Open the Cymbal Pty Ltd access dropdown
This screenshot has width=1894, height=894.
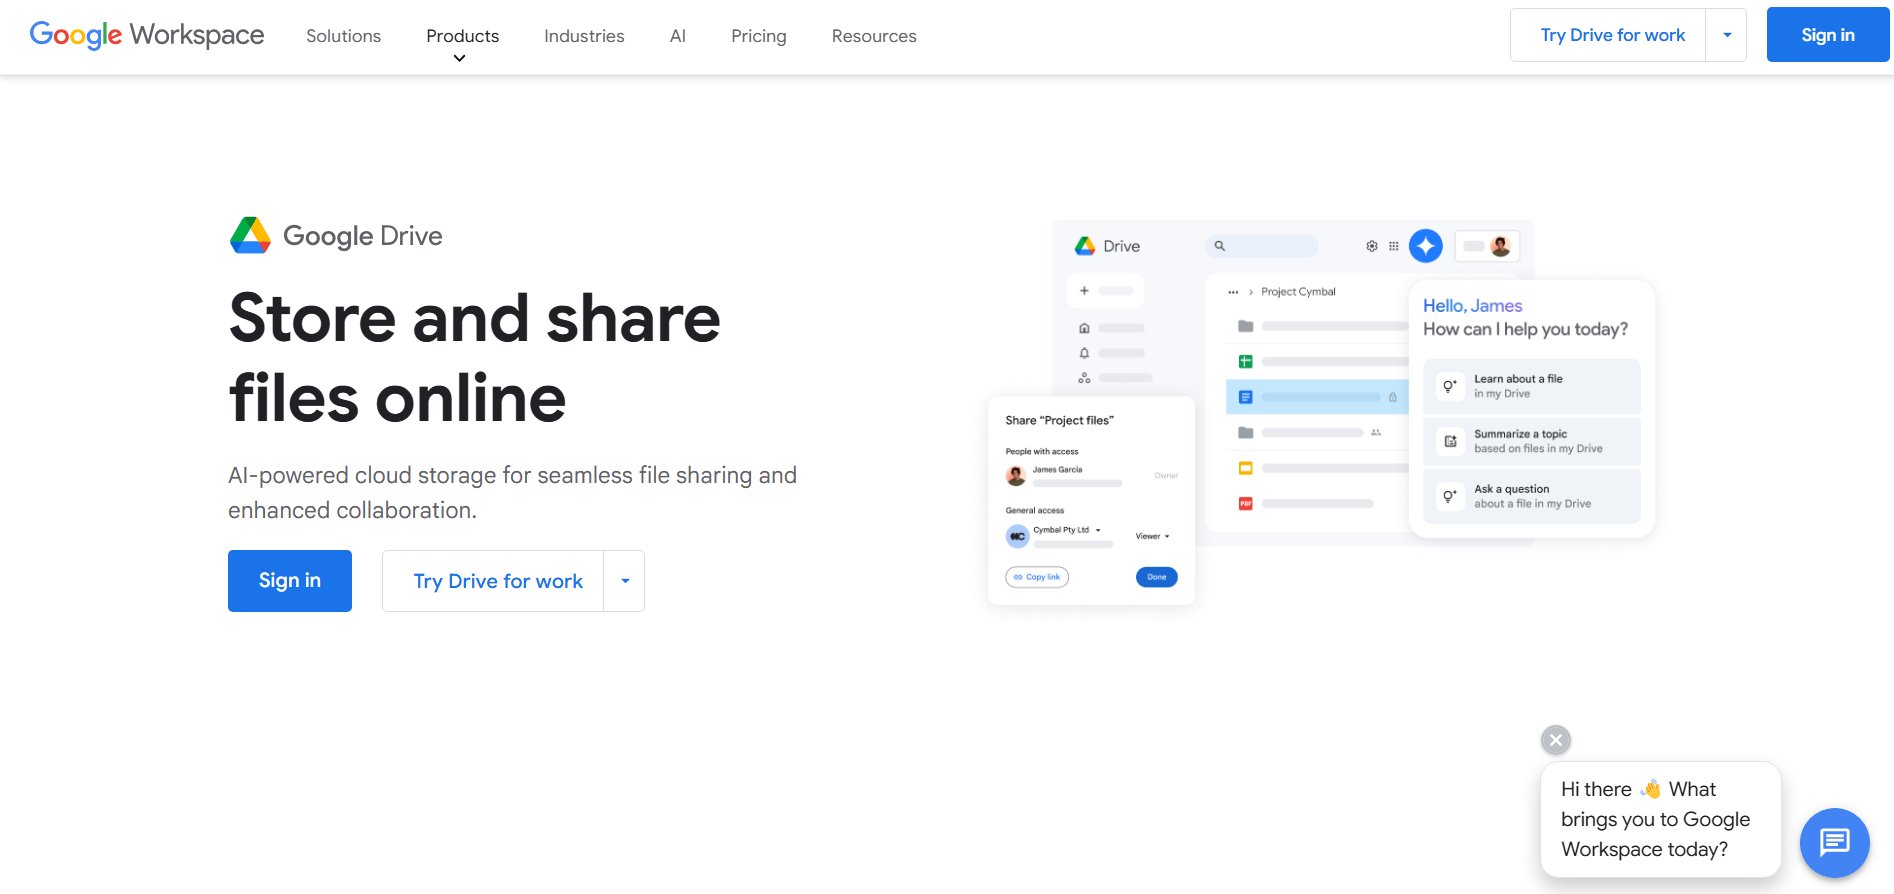click(1067, 530)
